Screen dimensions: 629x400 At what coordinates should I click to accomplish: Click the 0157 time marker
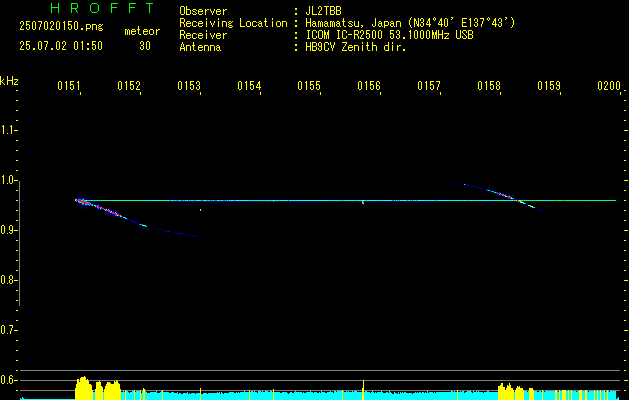[x=429, y=86]
